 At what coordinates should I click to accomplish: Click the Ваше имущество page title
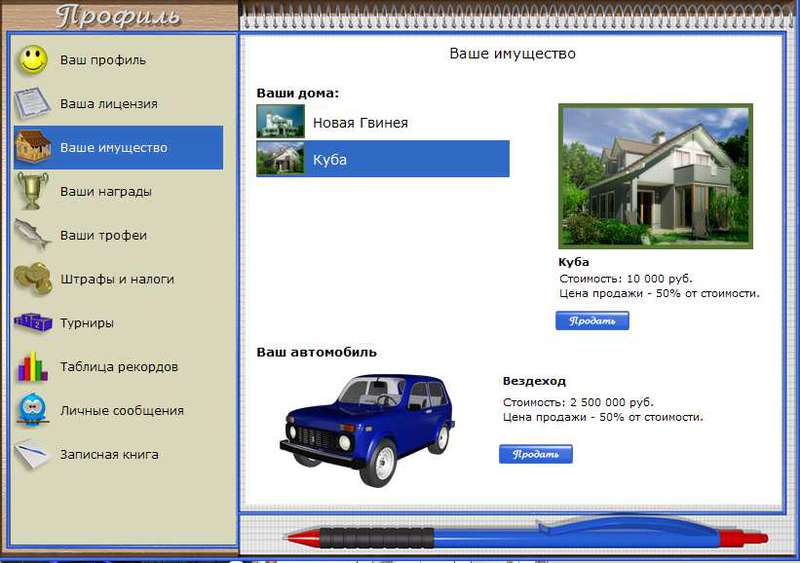click(512, 54)
